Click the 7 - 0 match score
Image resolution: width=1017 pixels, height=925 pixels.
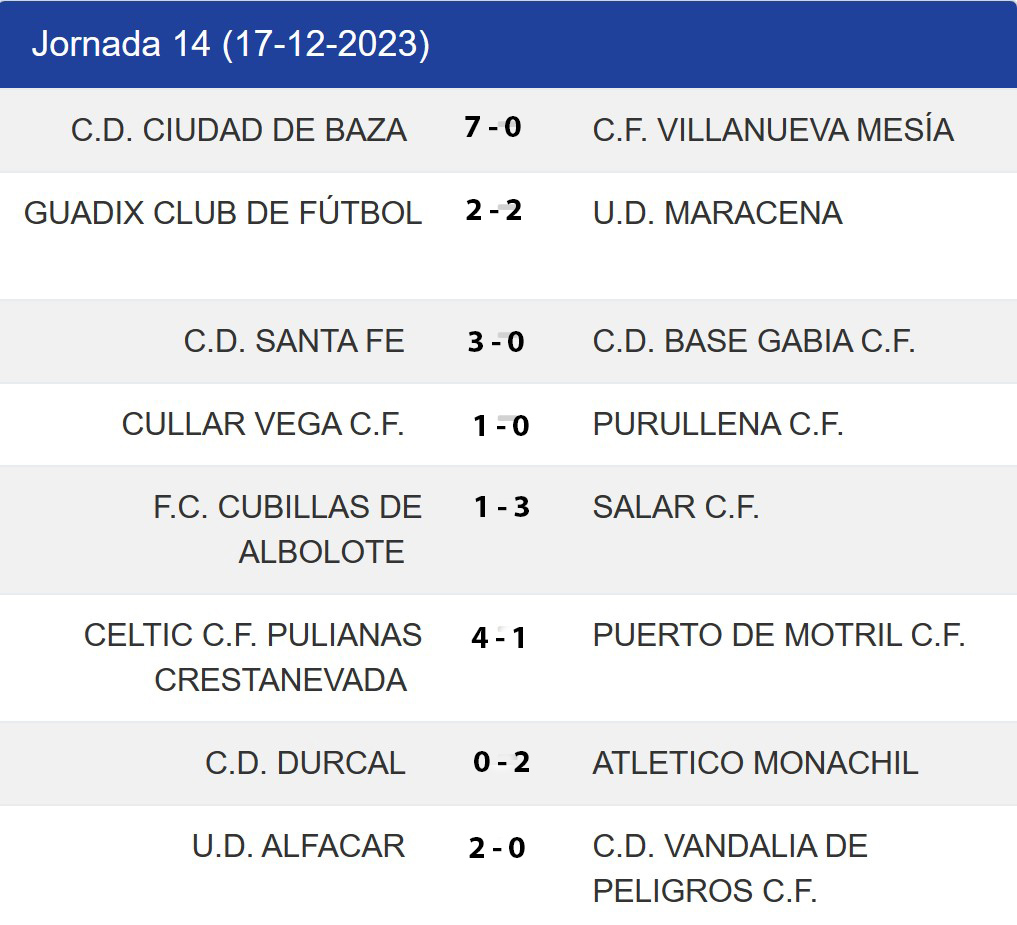click(x=494, y=128)
